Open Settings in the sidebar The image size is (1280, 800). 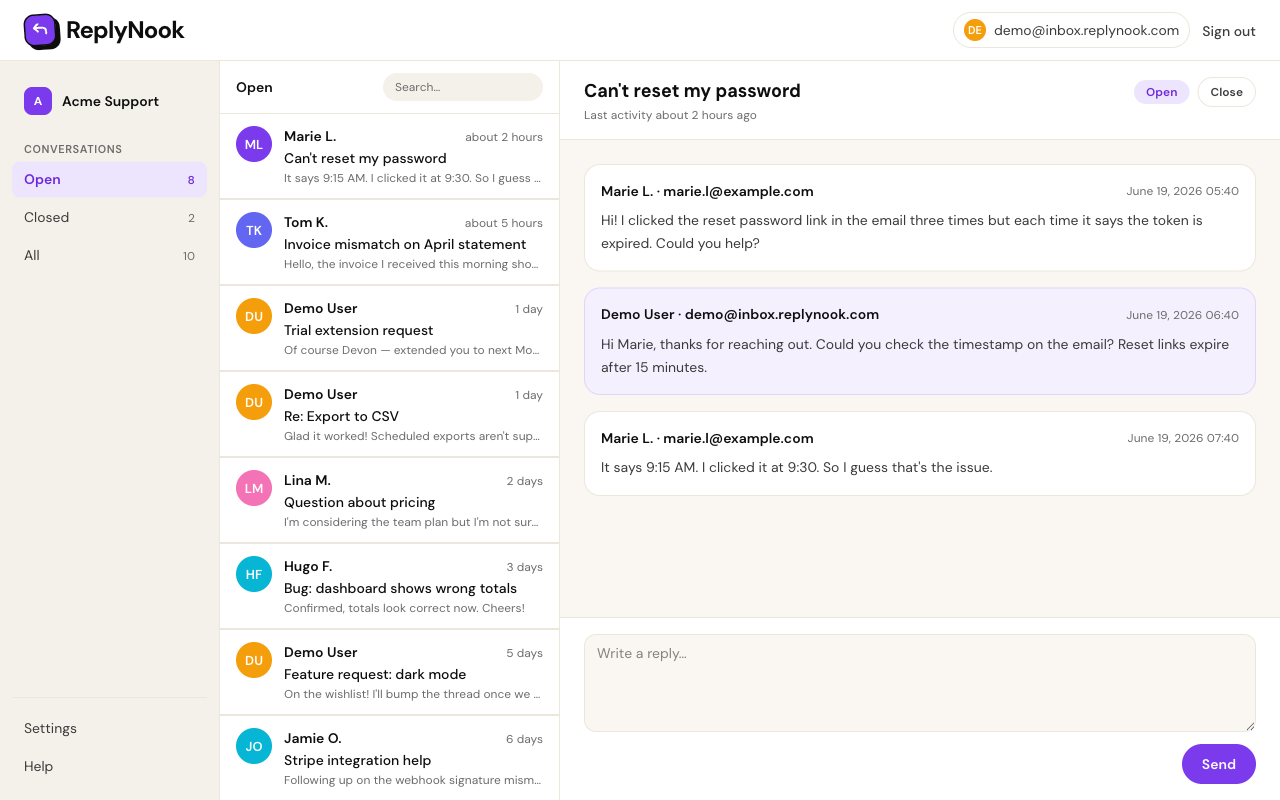109,728
